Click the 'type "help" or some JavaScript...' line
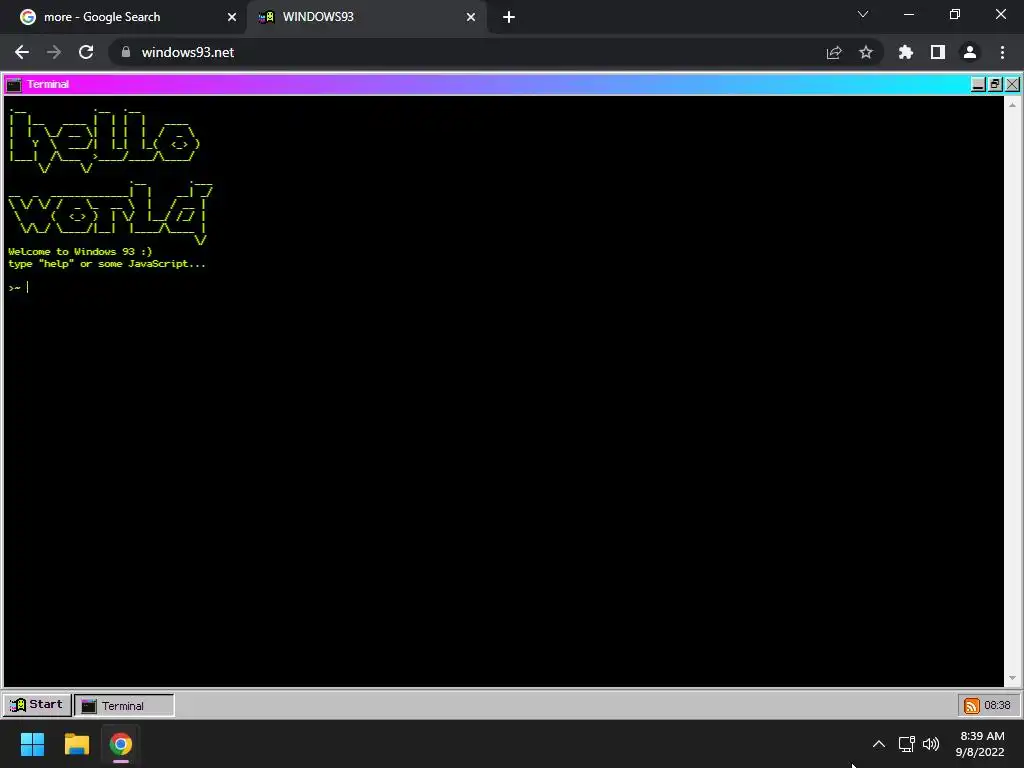 [x=106, y=264]
